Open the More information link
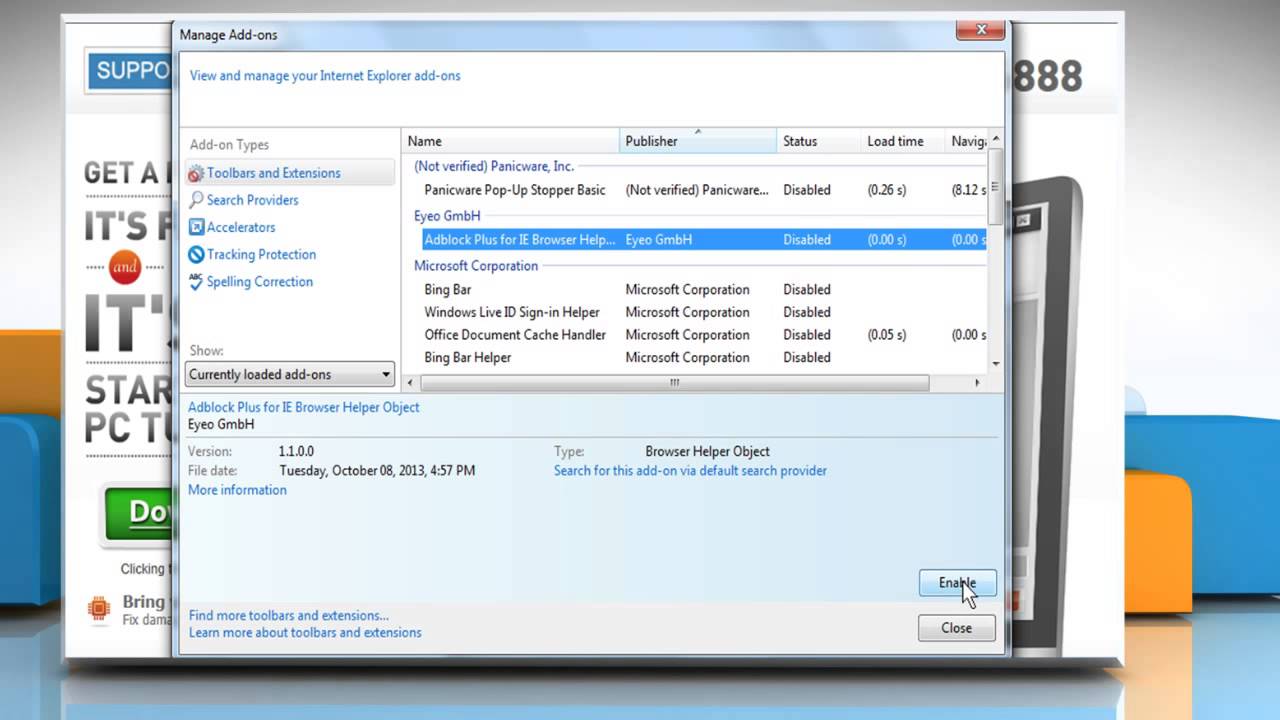Screen dimensions: 1280x720 [x=237, y=490]
